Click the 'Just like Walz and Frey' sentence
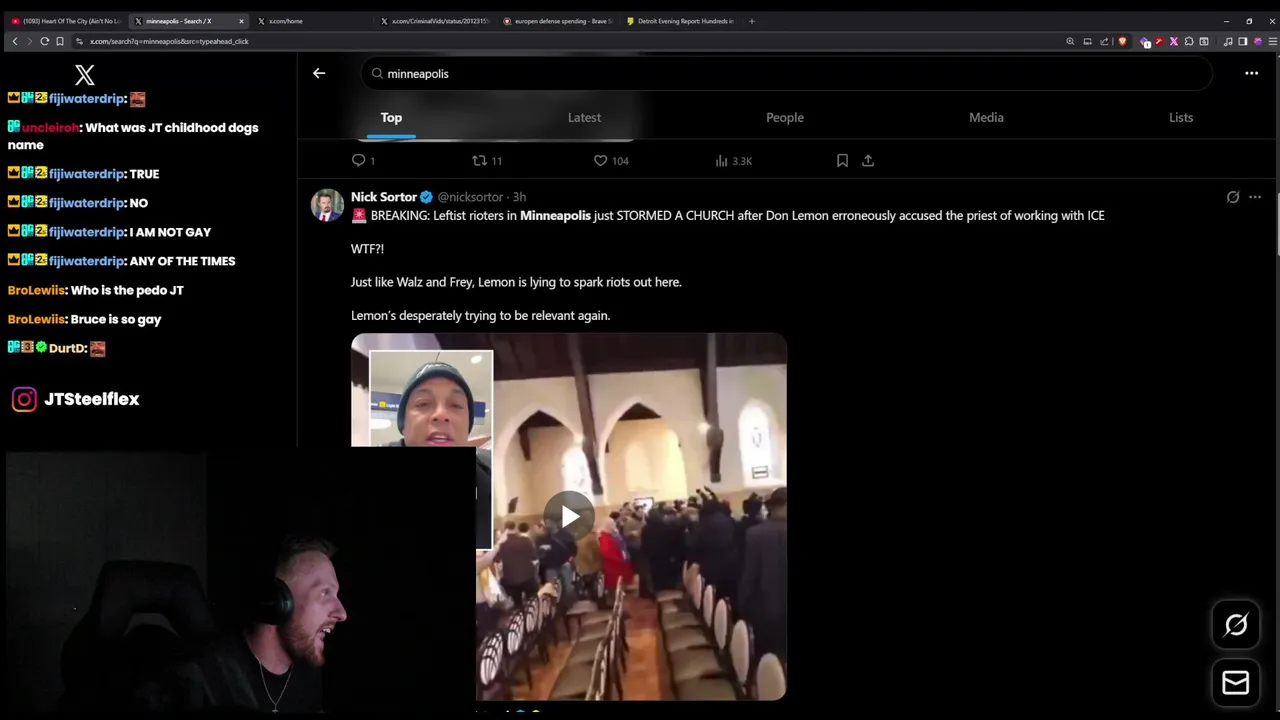 (x=516, y=282)
